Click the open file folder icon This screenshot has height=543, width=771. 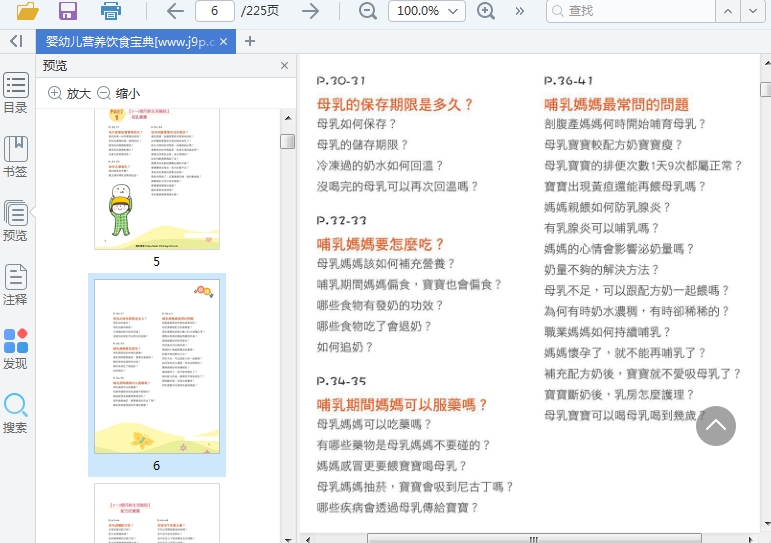tap(27, 11)
